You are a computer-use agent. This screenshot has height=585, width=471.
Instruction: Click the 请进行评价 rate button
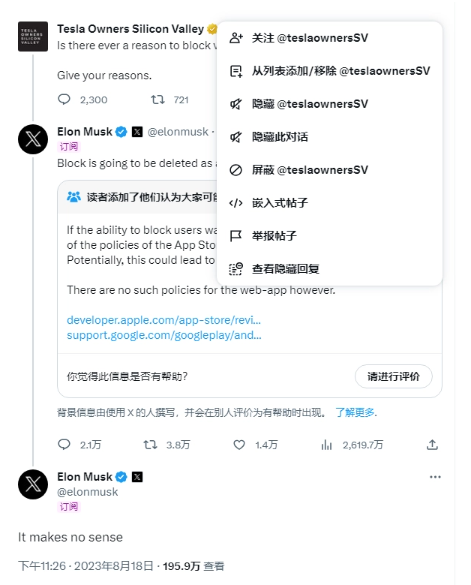[x=393, y=376]
